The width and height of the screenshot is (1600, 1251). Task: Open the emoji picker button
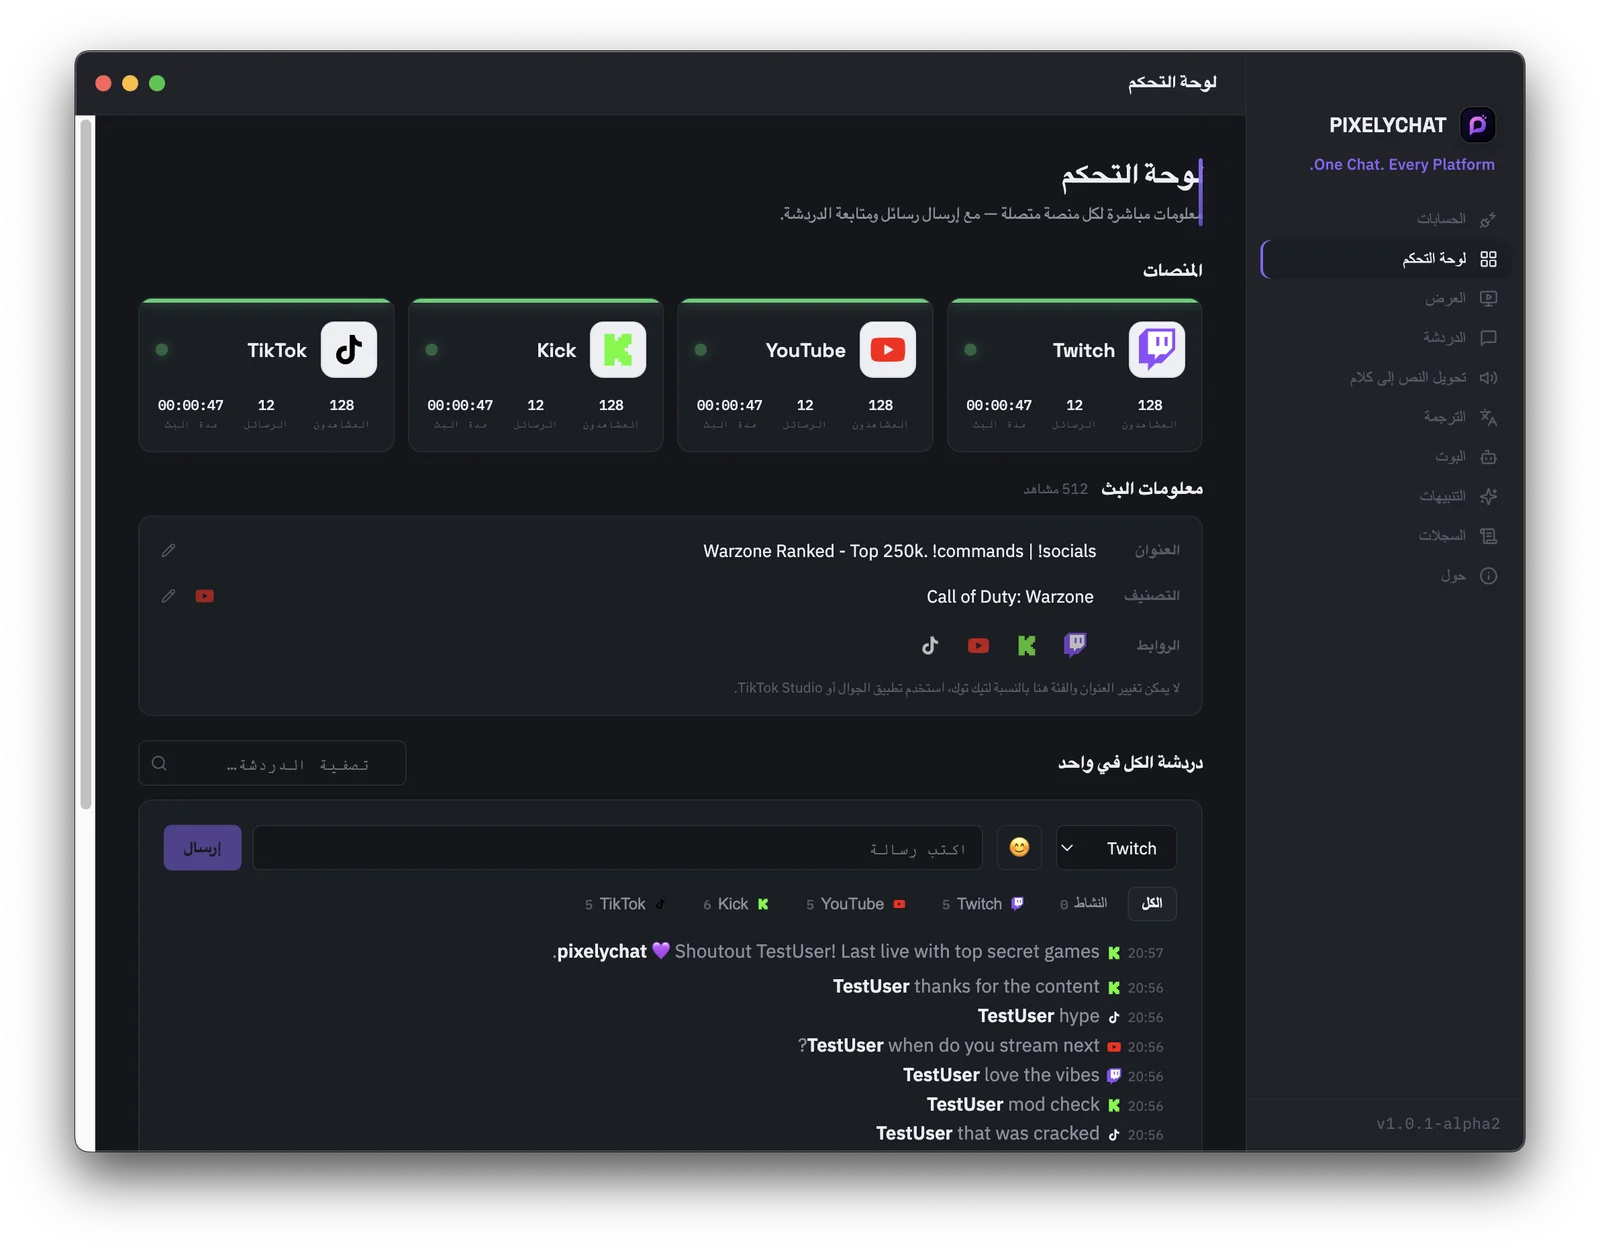tap(1019, 848)
